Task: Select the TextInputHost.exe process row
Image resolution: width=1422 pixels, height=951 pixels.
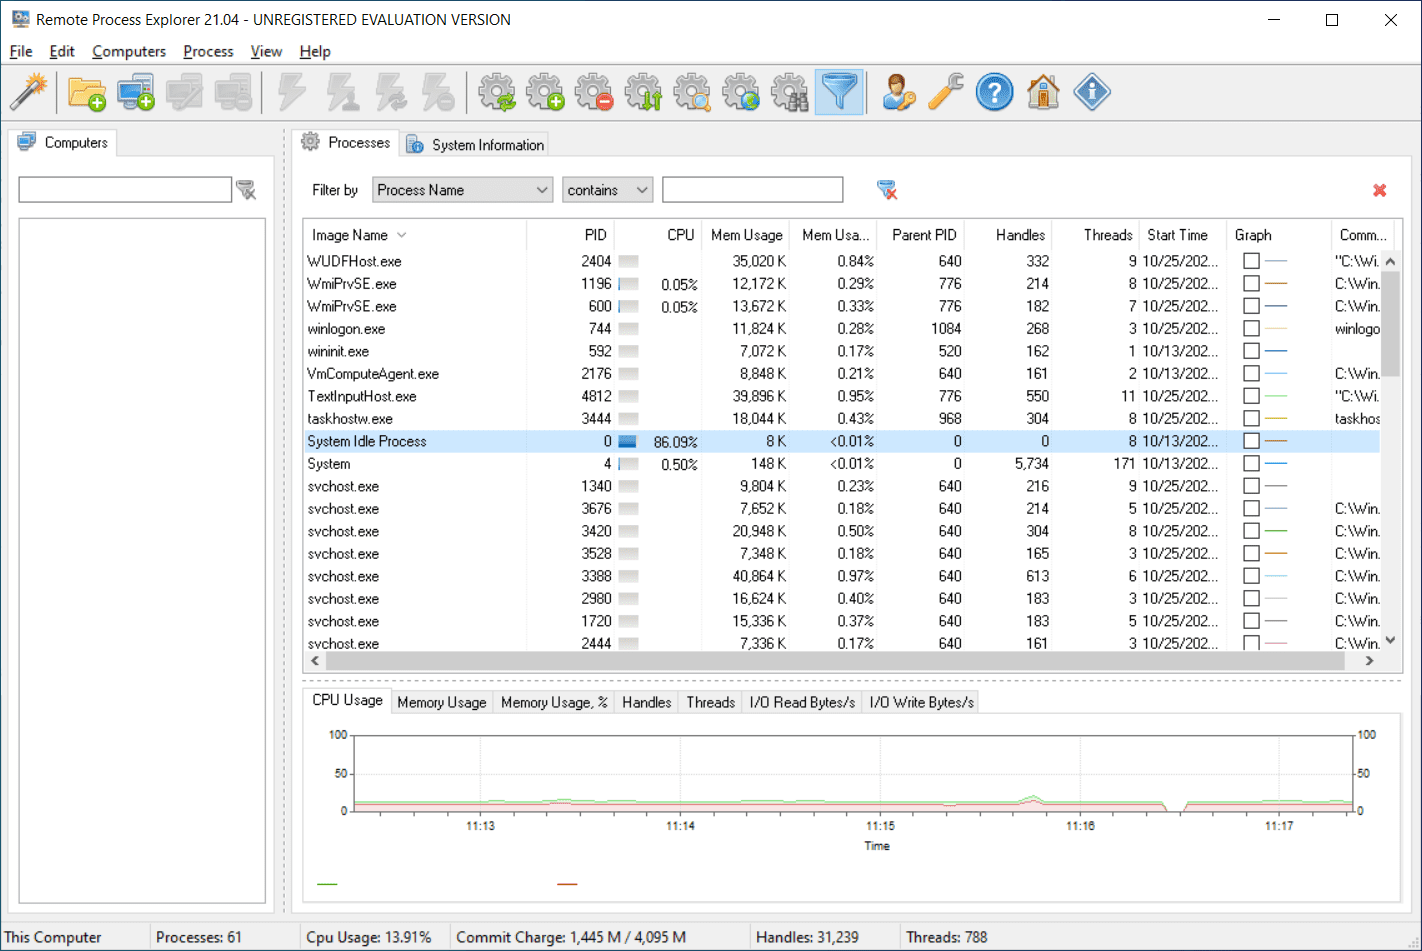Action: pos(842,396)
